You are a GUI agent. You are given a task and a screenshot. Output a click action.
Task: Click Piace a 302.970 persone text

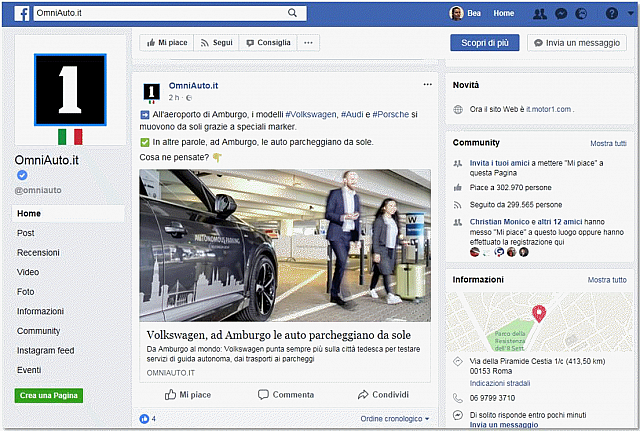coord(510,188)
